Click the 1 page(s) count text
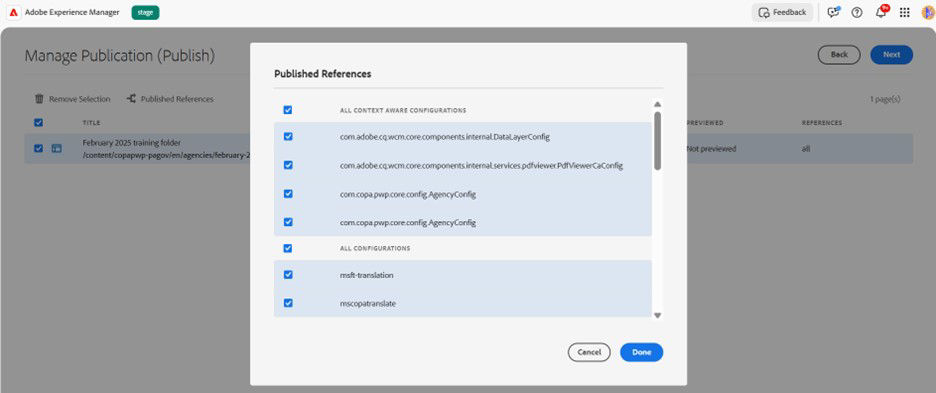This screenshot has height=393, width=936. pyautogui.click(x=885, y=99)
